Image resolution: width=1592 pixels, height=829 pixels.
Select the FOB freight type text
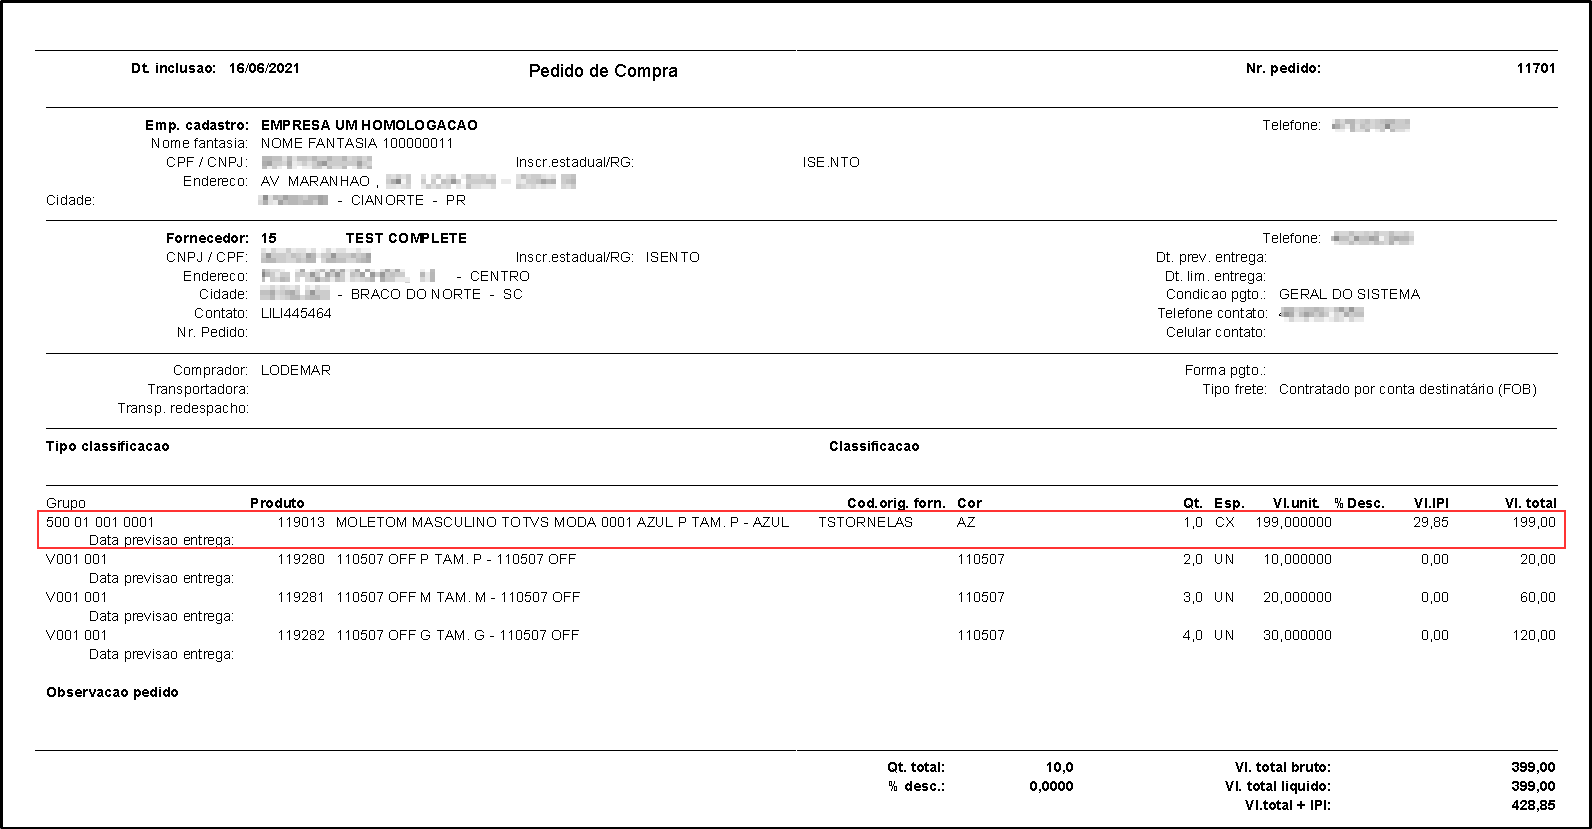pos(1407,389)
